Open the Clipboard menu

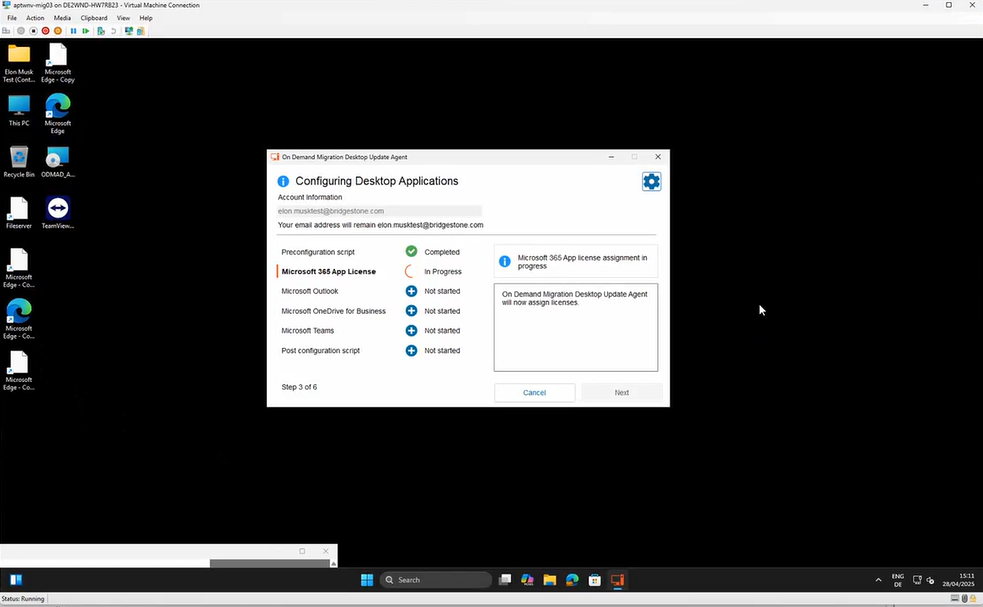94,18
